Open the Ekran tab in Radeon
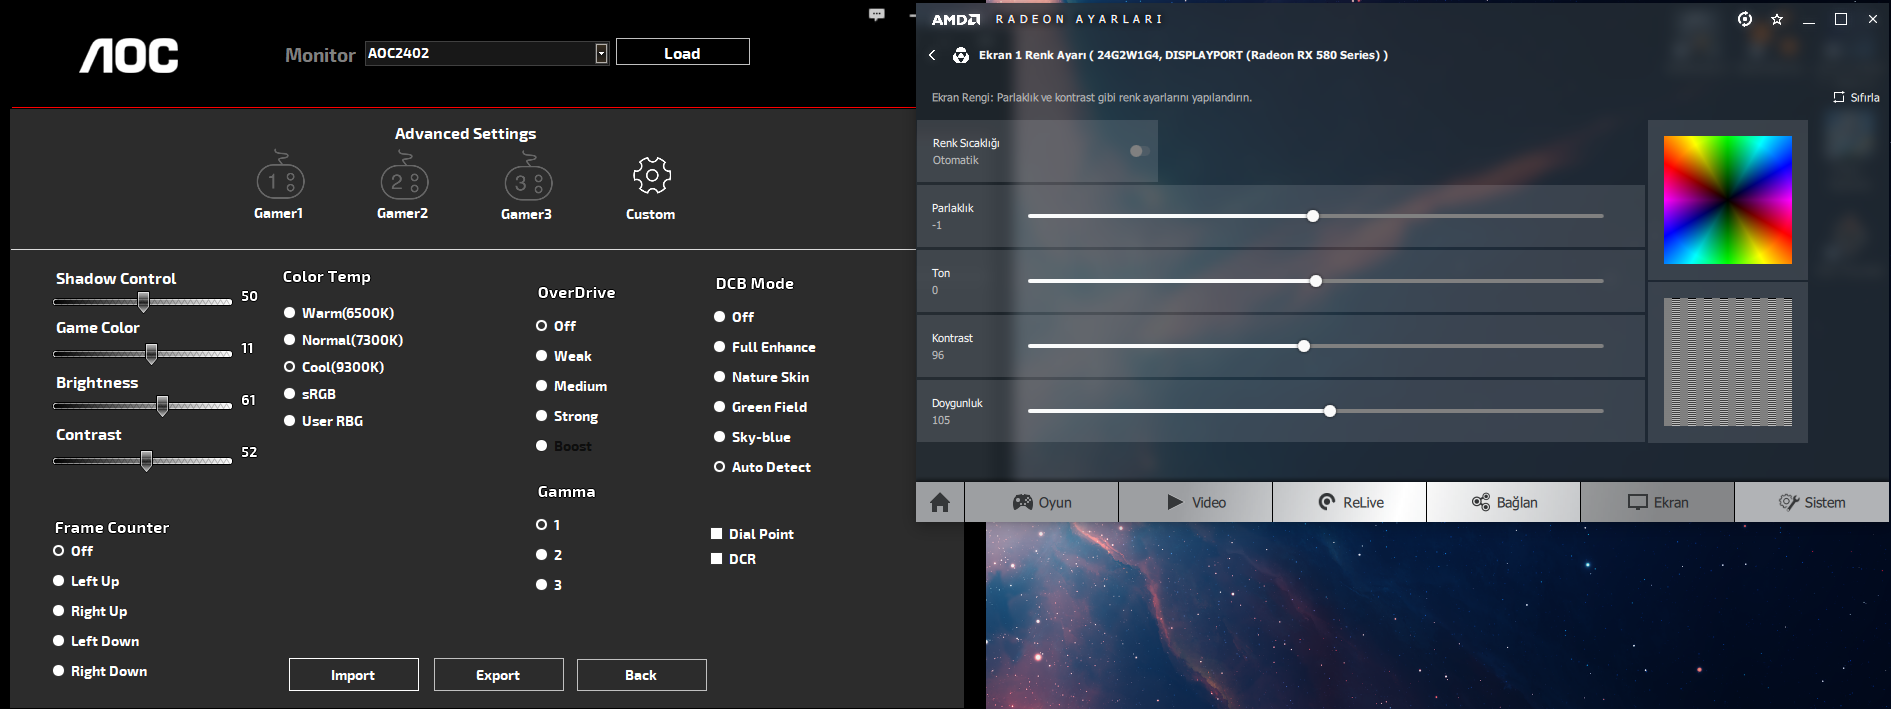 coord(1658,502)
